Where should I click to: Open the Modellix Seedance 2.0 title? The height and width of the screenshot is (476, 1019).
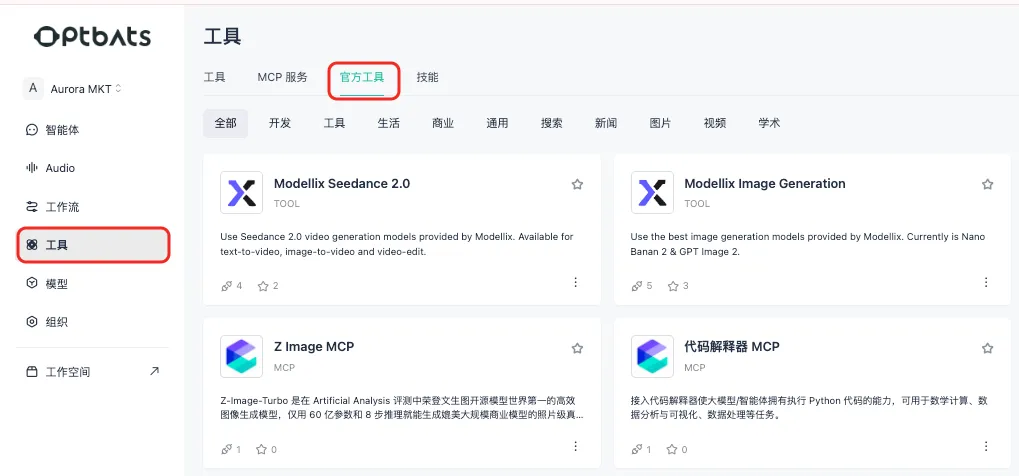point(342,184)
